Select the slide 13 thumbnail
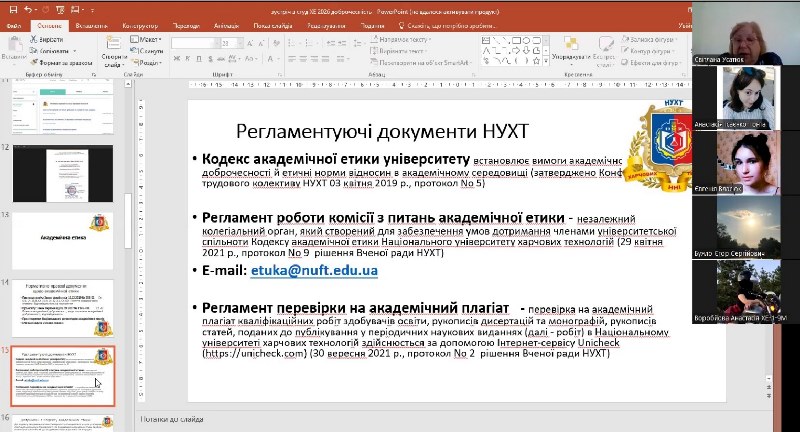This screenshot has width=800, height=432. click(63, 241)
